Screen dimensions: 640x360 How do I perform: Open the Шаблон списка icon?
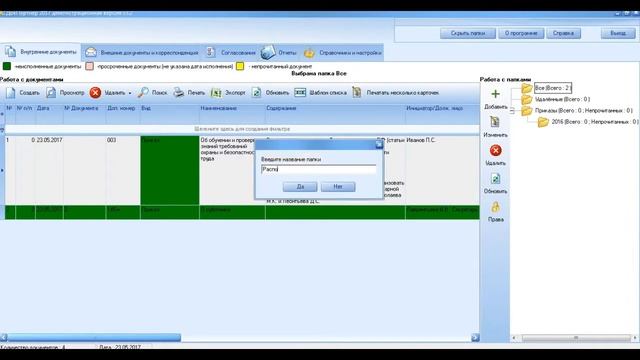300,93
